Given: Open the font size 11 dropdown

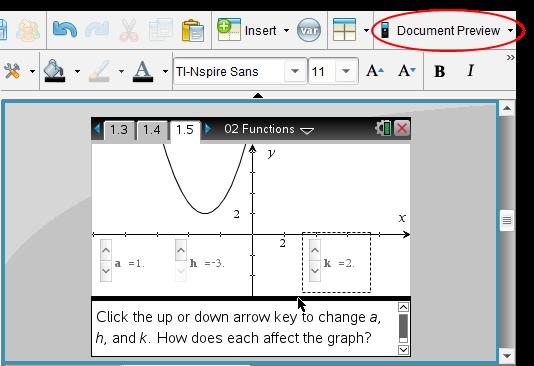Looking at the screenshot, I should pyautogui.click(x=346, y=71).
